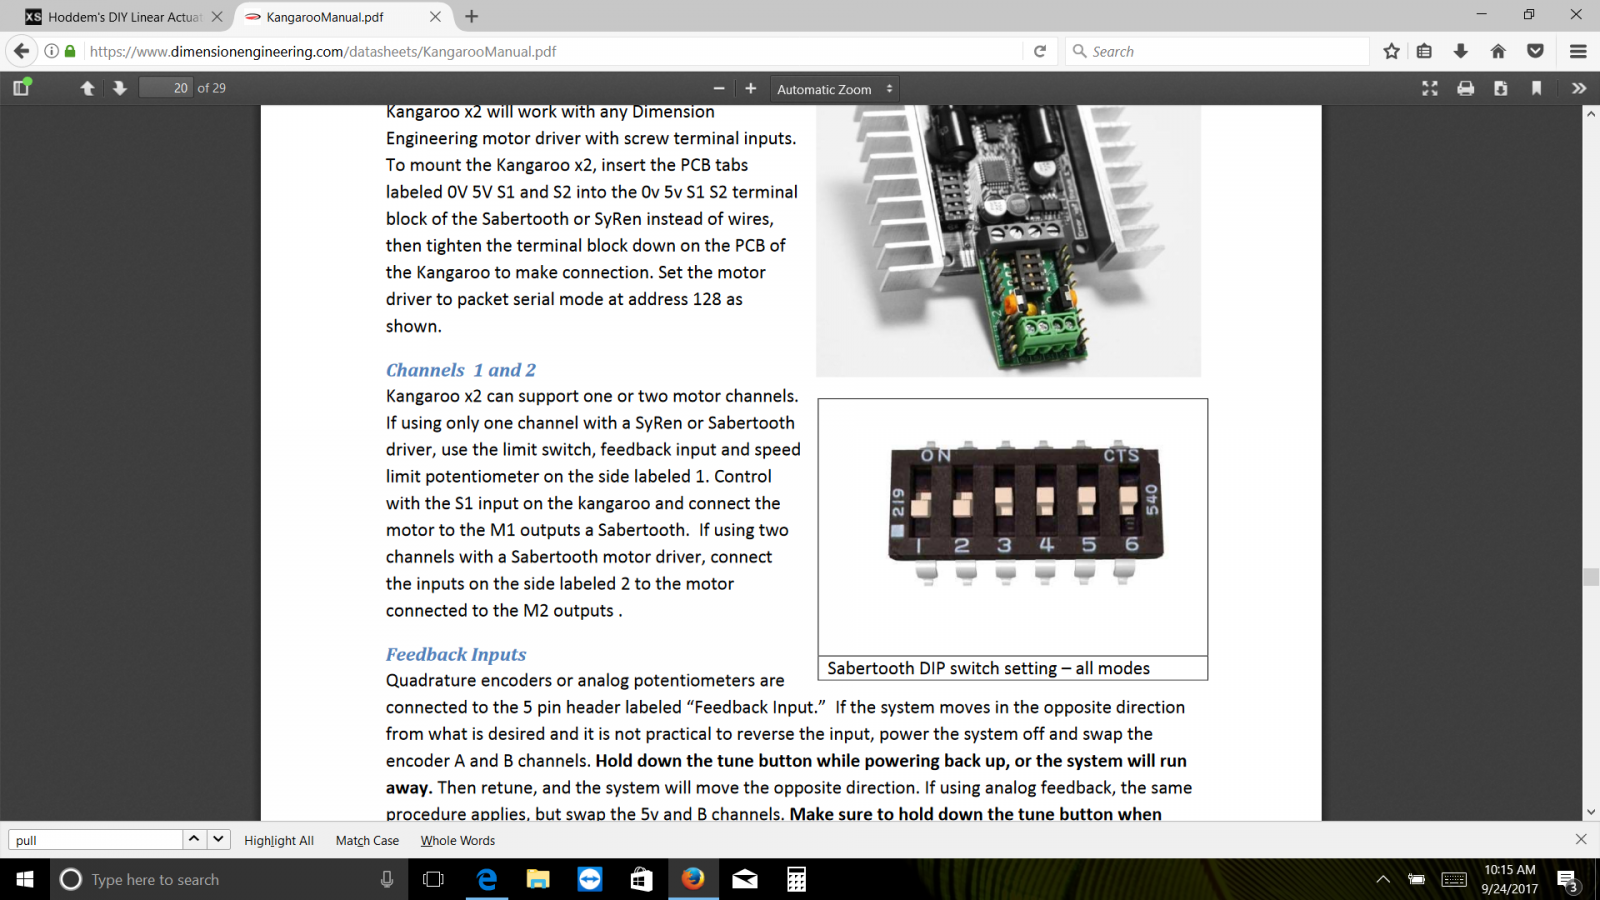This screenshot has height=900, width=1600.
Task: Click the Channels 1 and 2 heading
Action: 461,370
